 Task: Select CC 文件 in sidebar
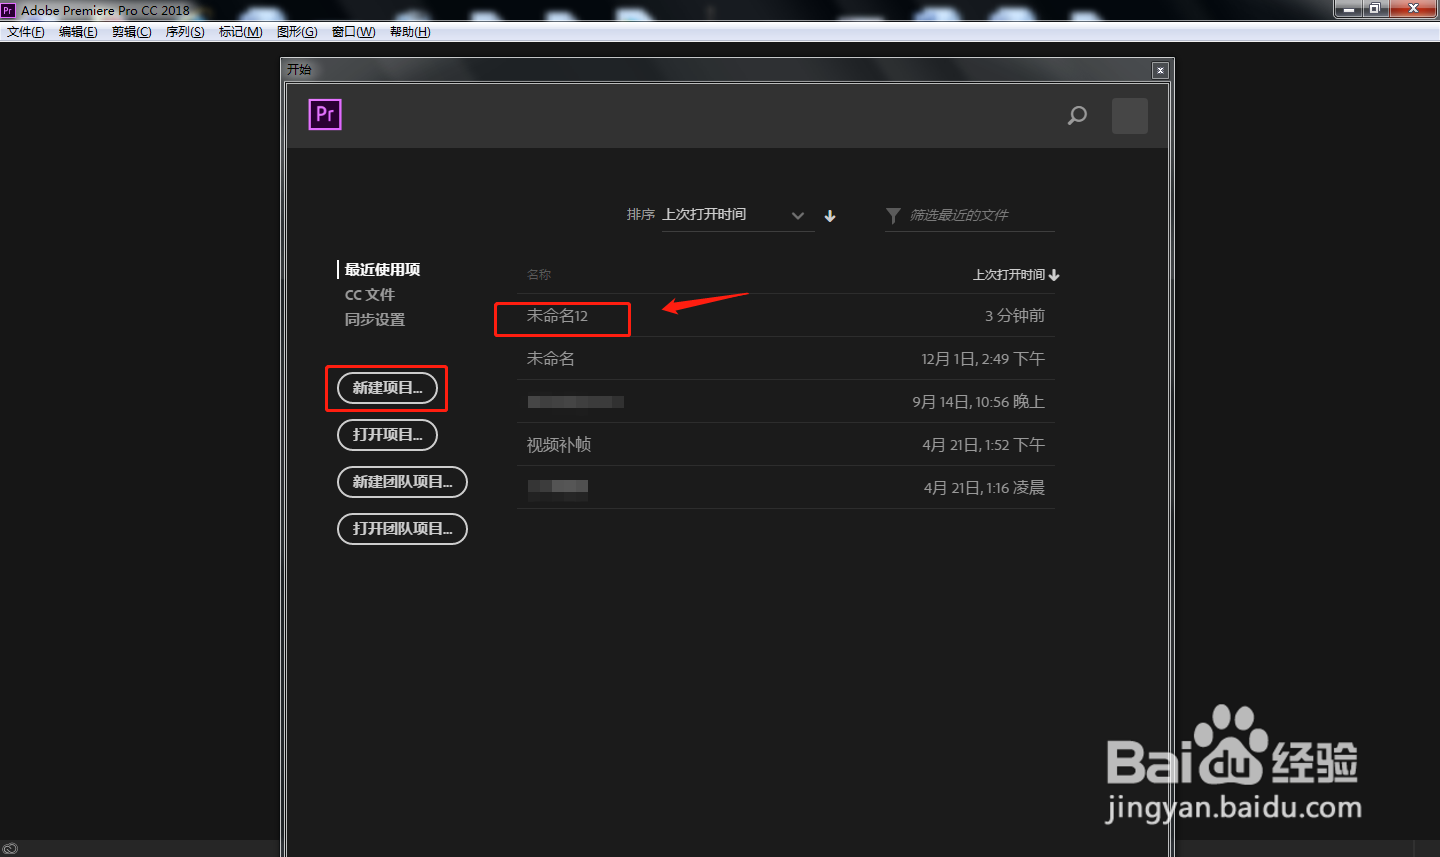[x=370, y=295]
